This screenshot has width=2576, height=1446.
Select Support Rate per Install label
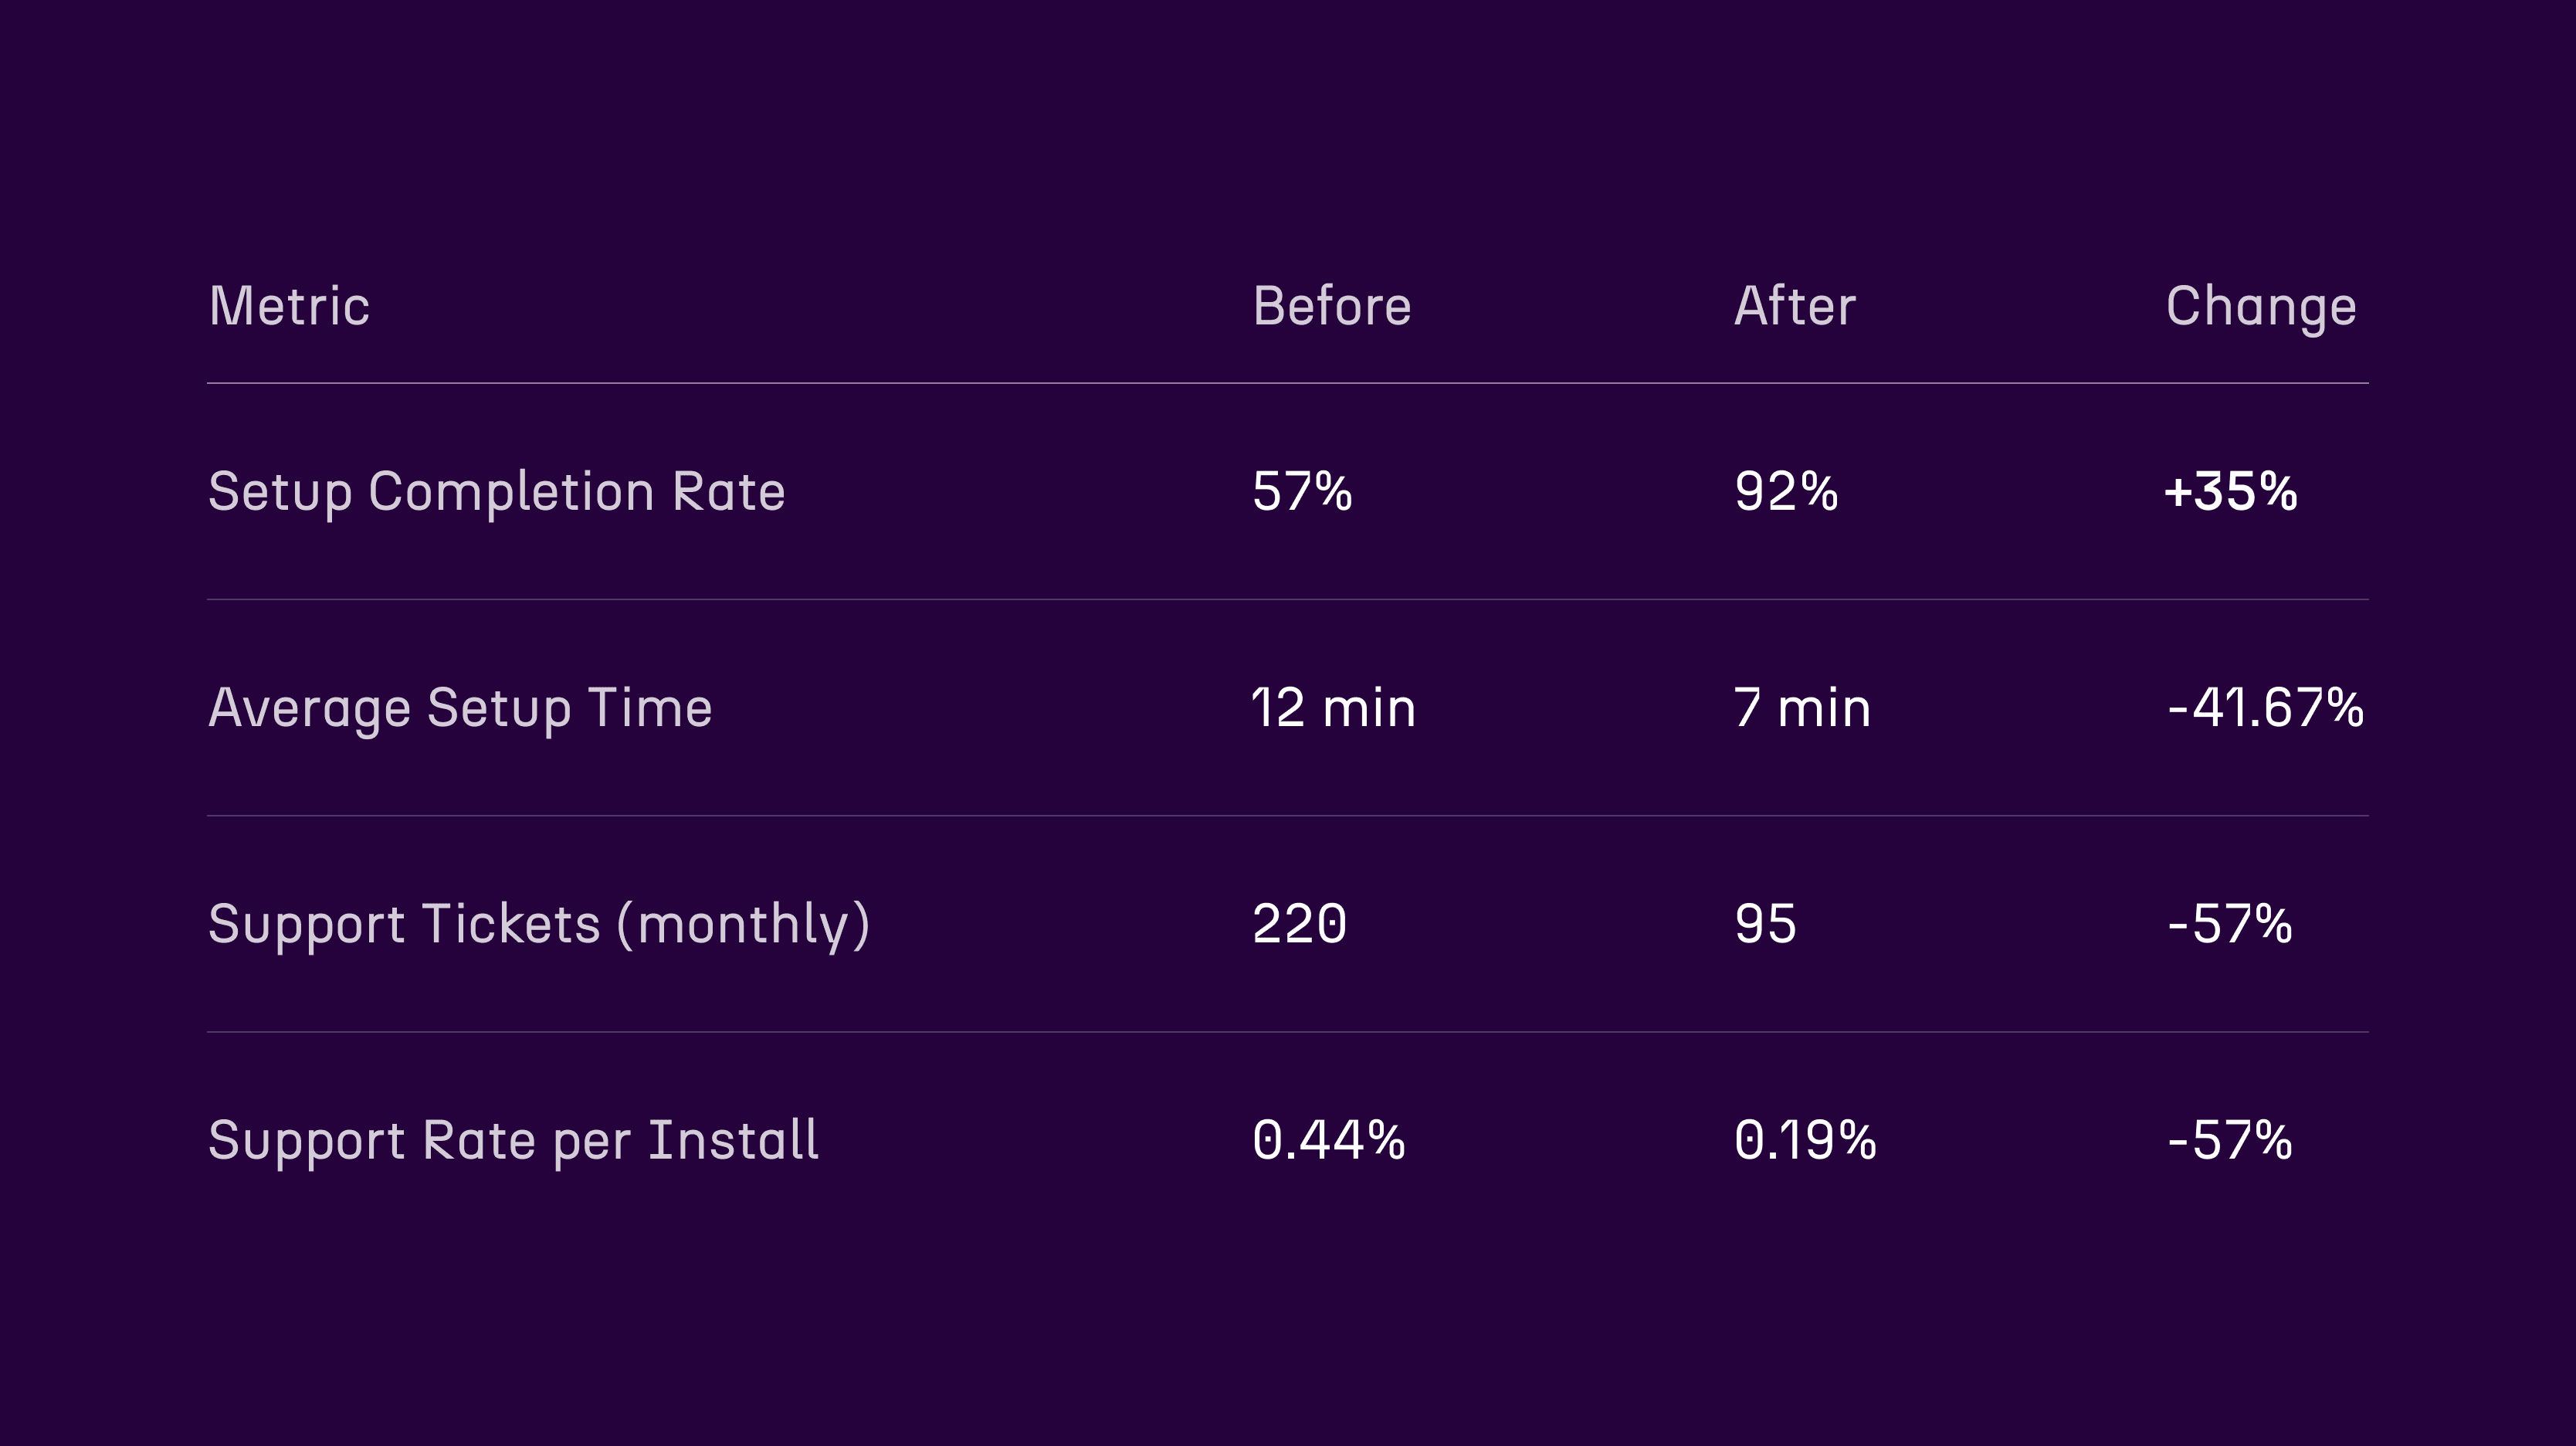point(513,1142)
